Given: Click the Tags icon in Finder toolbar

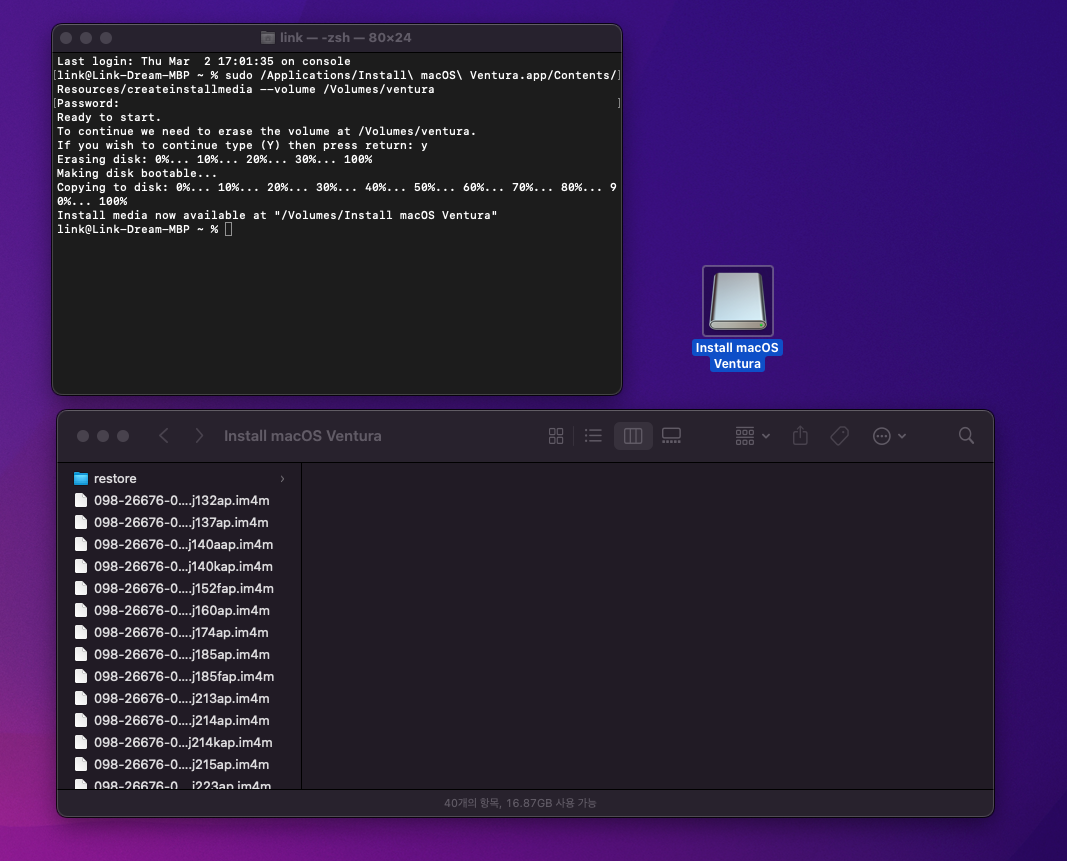Looking at the screenshot, I should (840, 436).
